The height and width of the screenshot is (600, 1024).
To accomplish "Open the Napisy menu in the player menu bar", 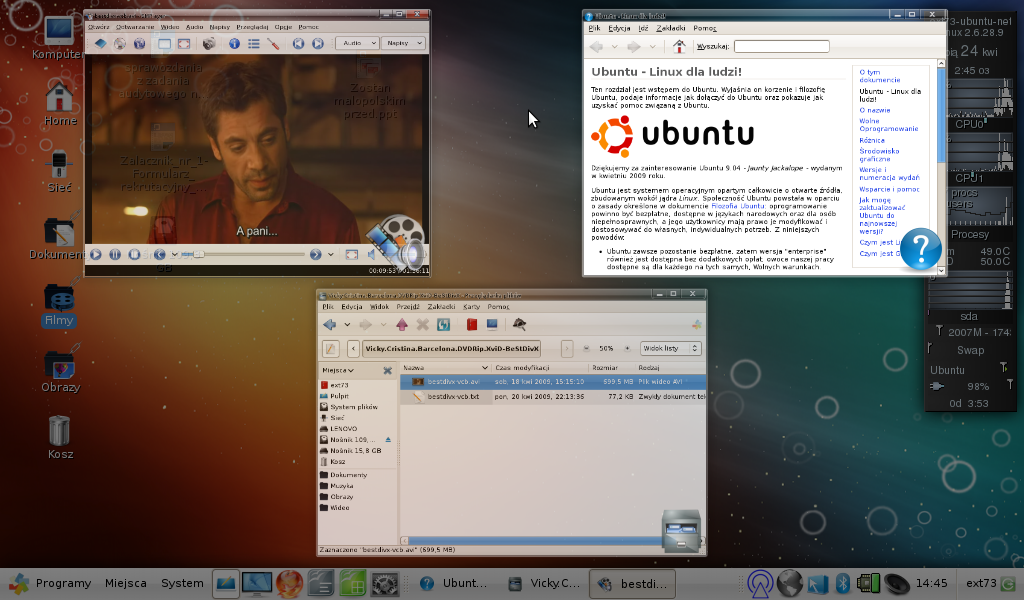I will click(219, 27).
